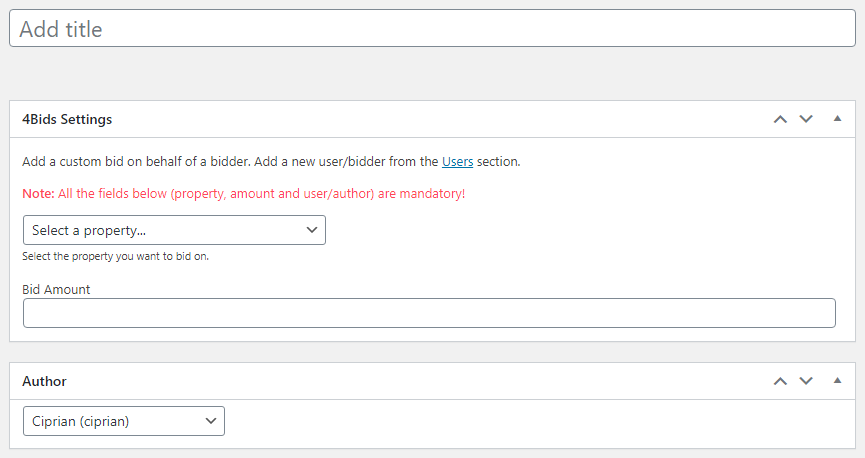Image resolution: width=865 pixels, height=458 pixels.
Task: Move the 4Bids Settings panel up
Action: click(x=780, y=119)
